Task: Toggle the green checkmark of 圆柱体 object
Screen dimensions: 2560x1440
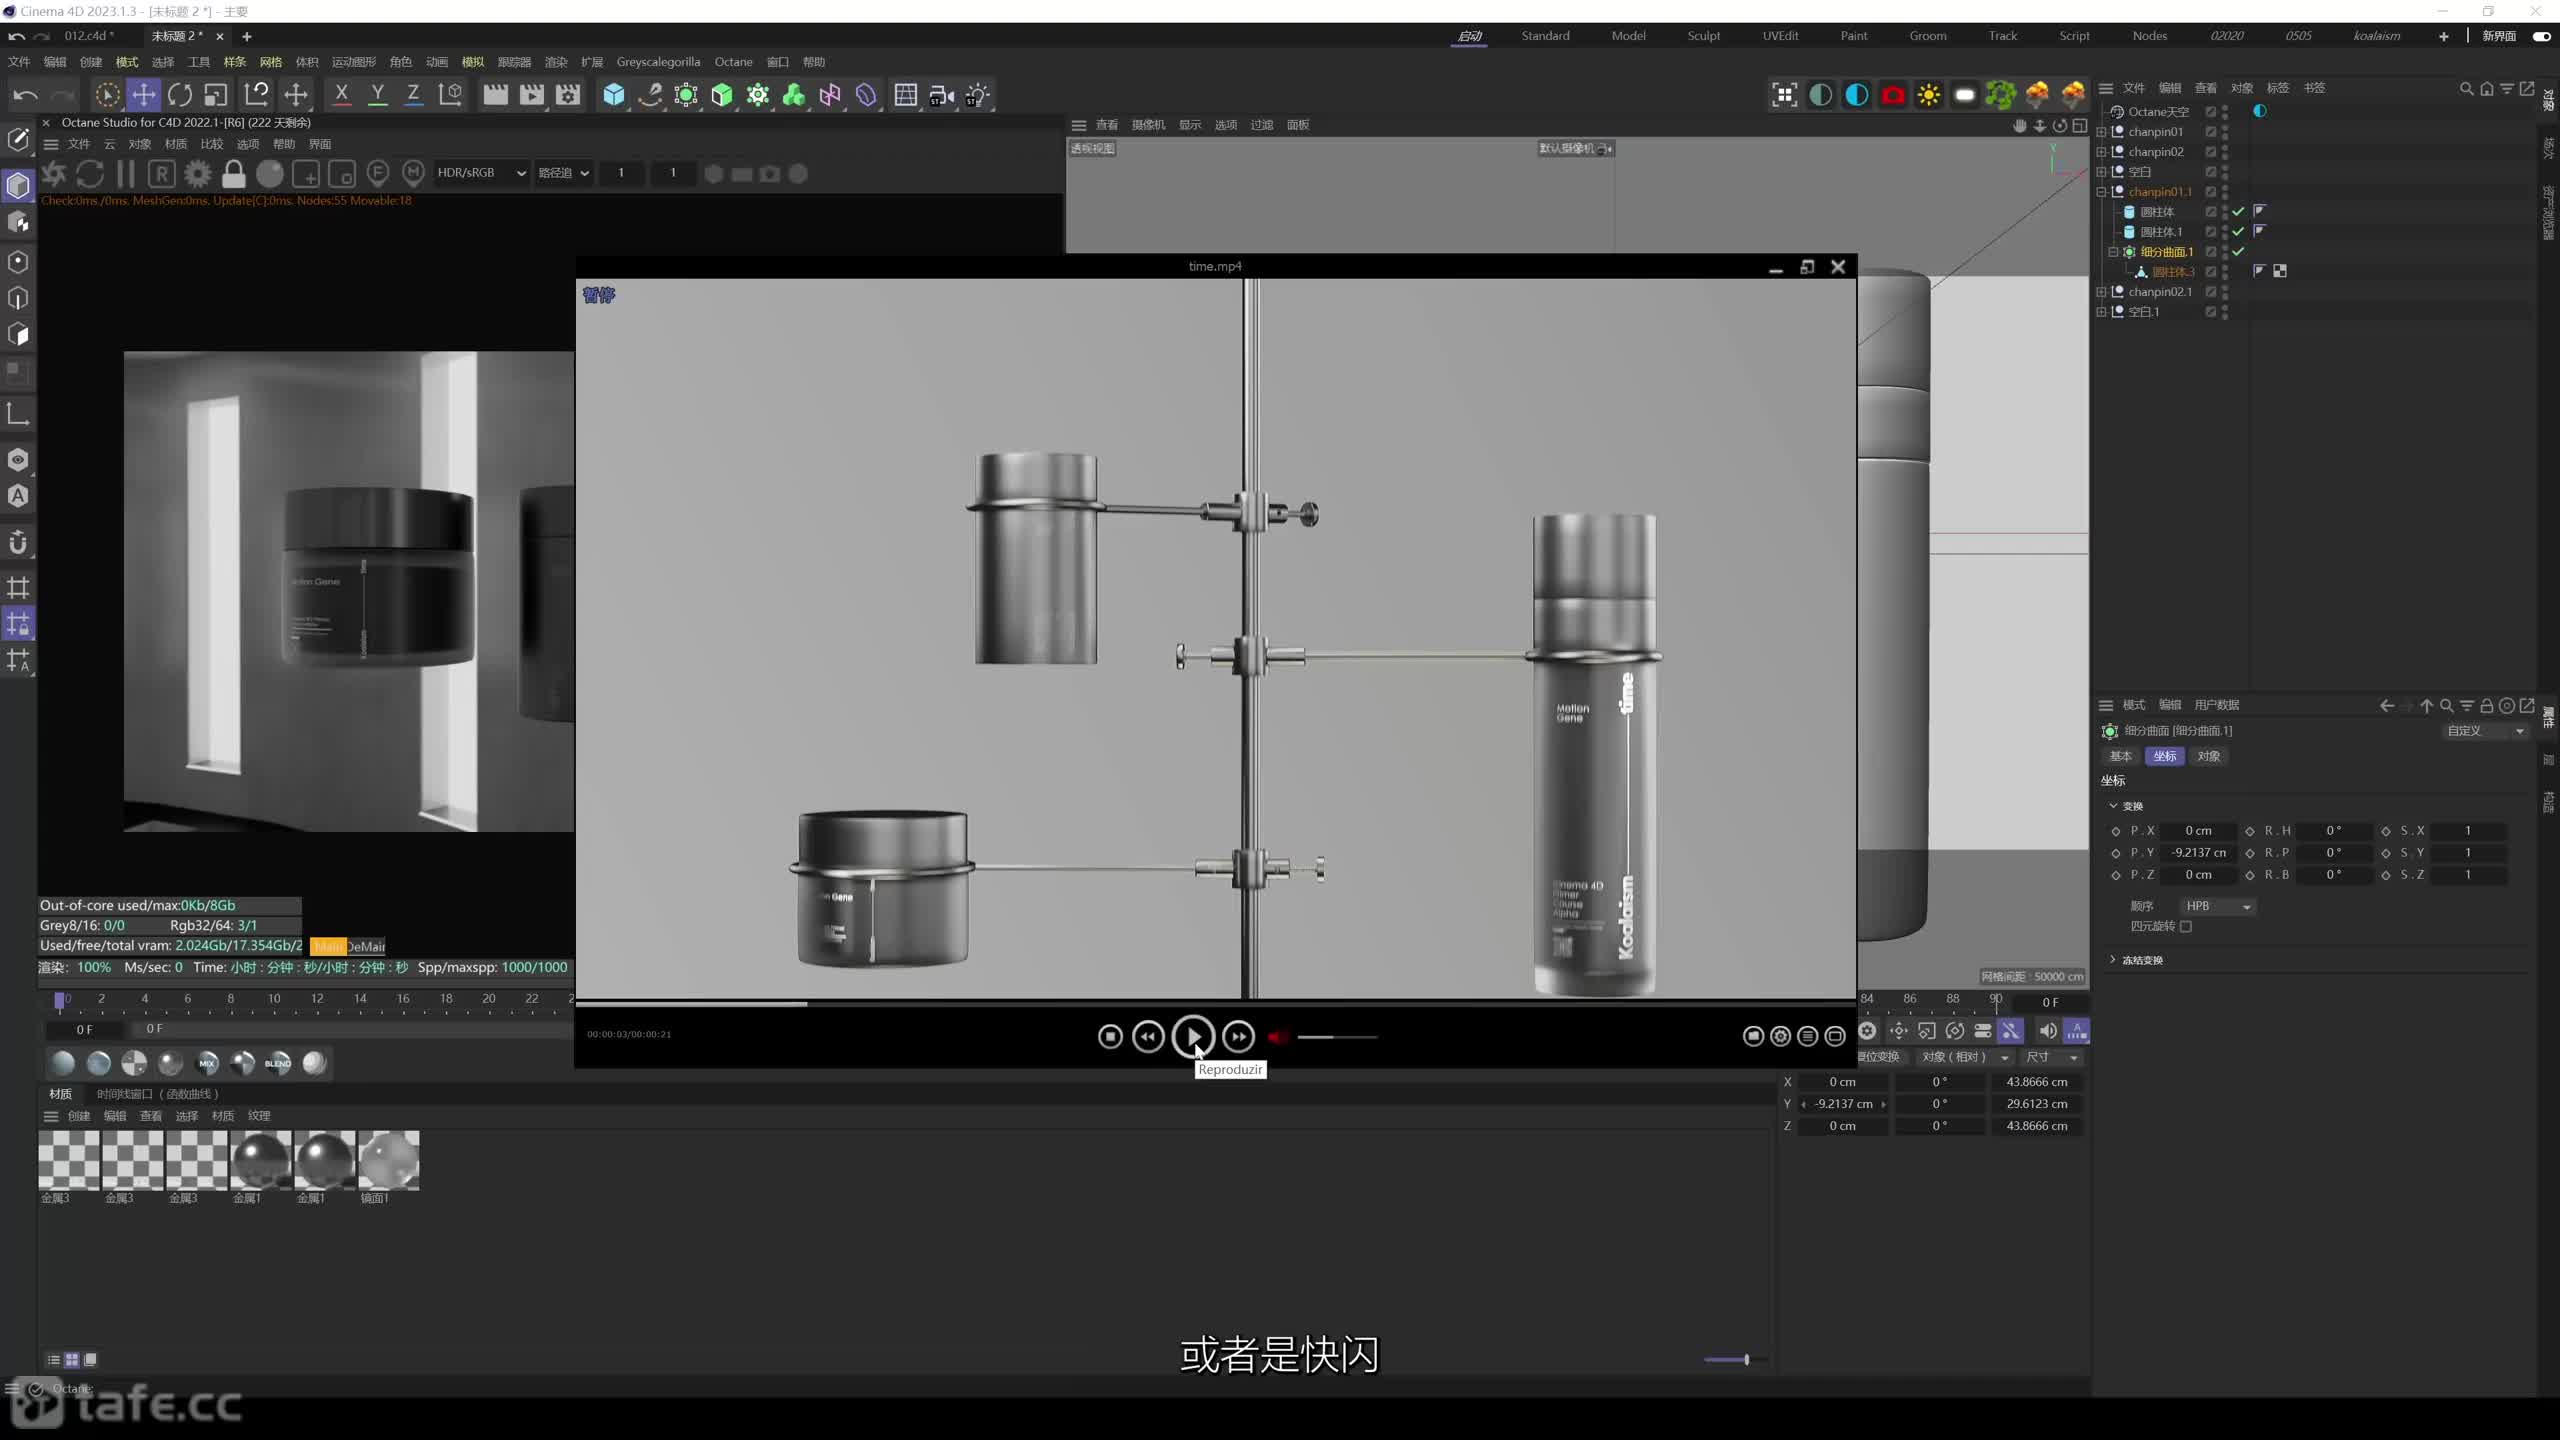Action: pyautogui.click(x=2238, y=212)
